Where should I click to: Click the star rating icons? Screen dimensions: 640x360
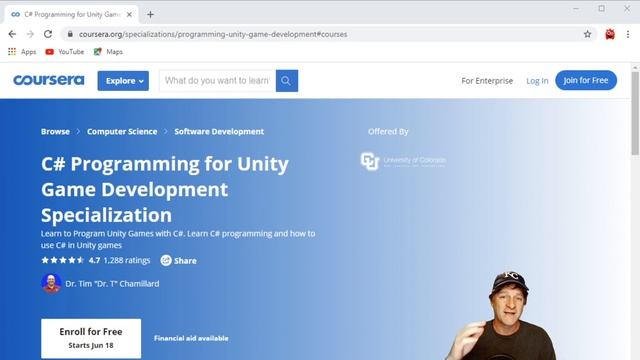click(62, 260)
